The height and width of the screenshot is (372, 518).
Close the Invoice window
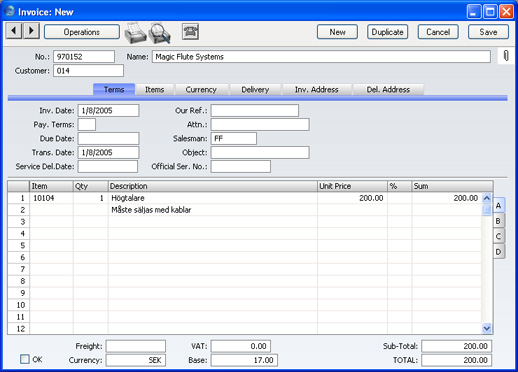point(506,12)
